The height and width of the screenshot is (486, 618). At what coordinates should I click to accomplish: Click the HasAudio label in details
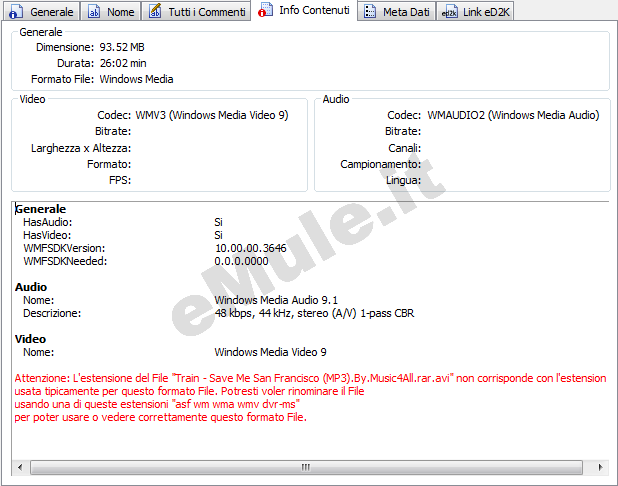[48, 222]
